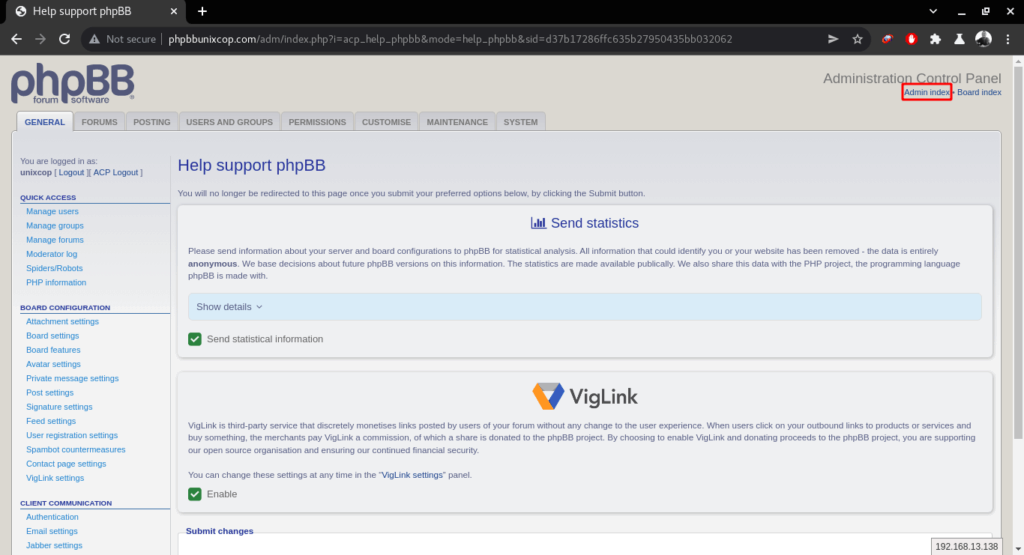Image resolution: width=1024 pixels, height=555 pixels.
Task: Click the browser address bar URL
Action: (x=450, y=39)
